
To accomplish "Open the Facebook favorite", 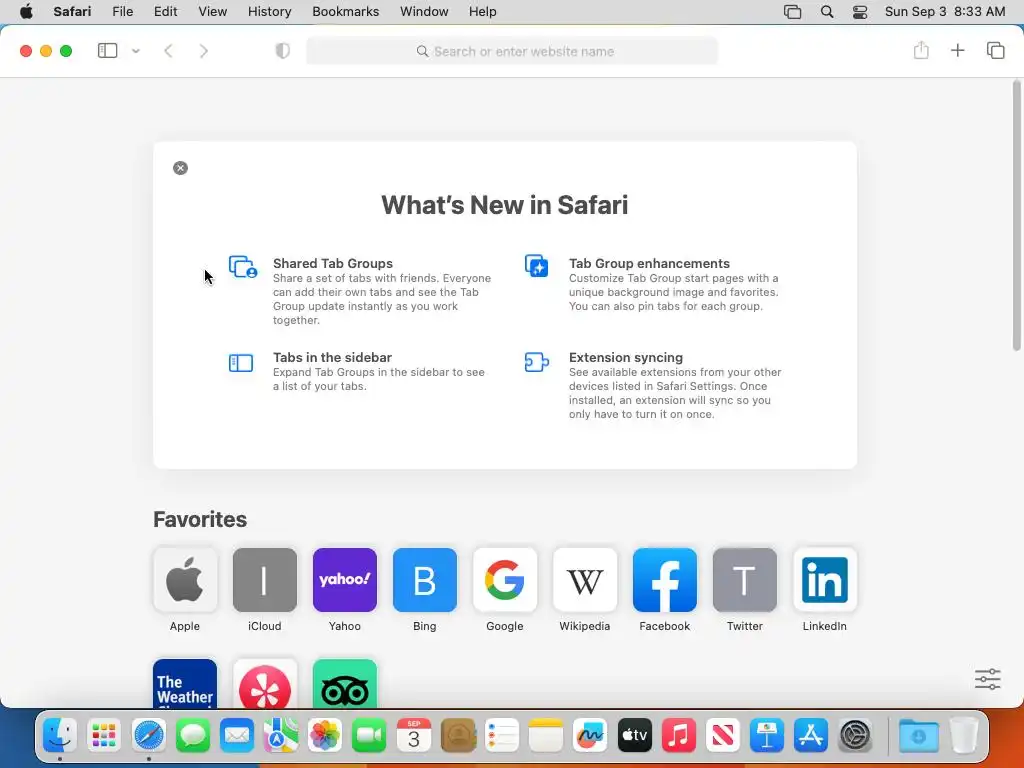I will (x=665, y=580).
